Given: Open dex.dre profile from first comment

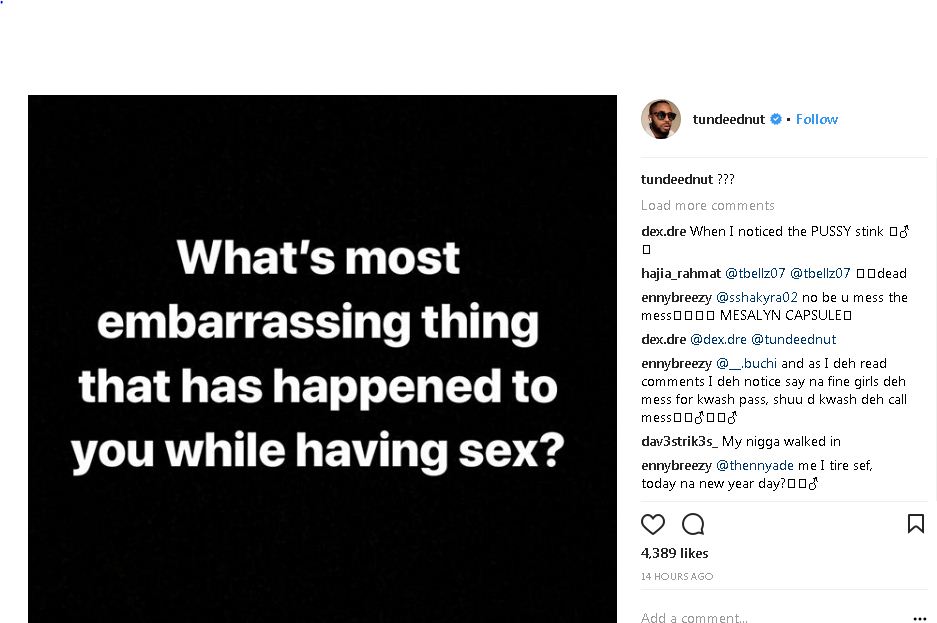Looking at the screenshot, I should point(663,231).
